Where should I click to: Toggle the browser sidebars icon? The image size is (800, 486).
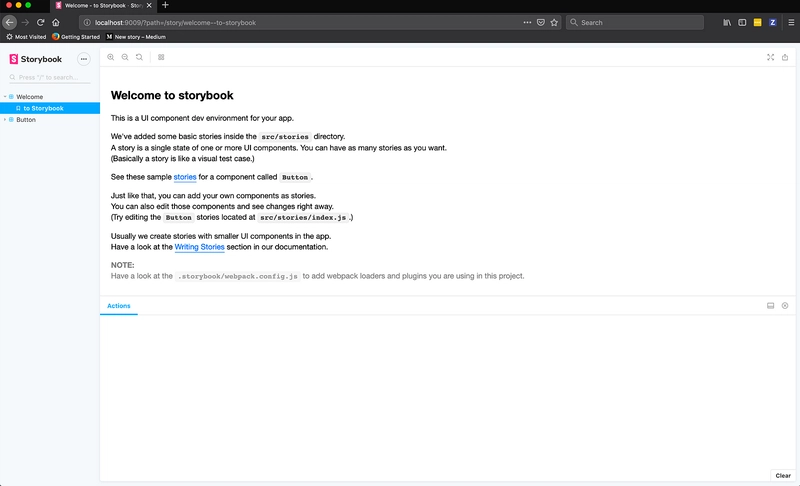[742, 22]
